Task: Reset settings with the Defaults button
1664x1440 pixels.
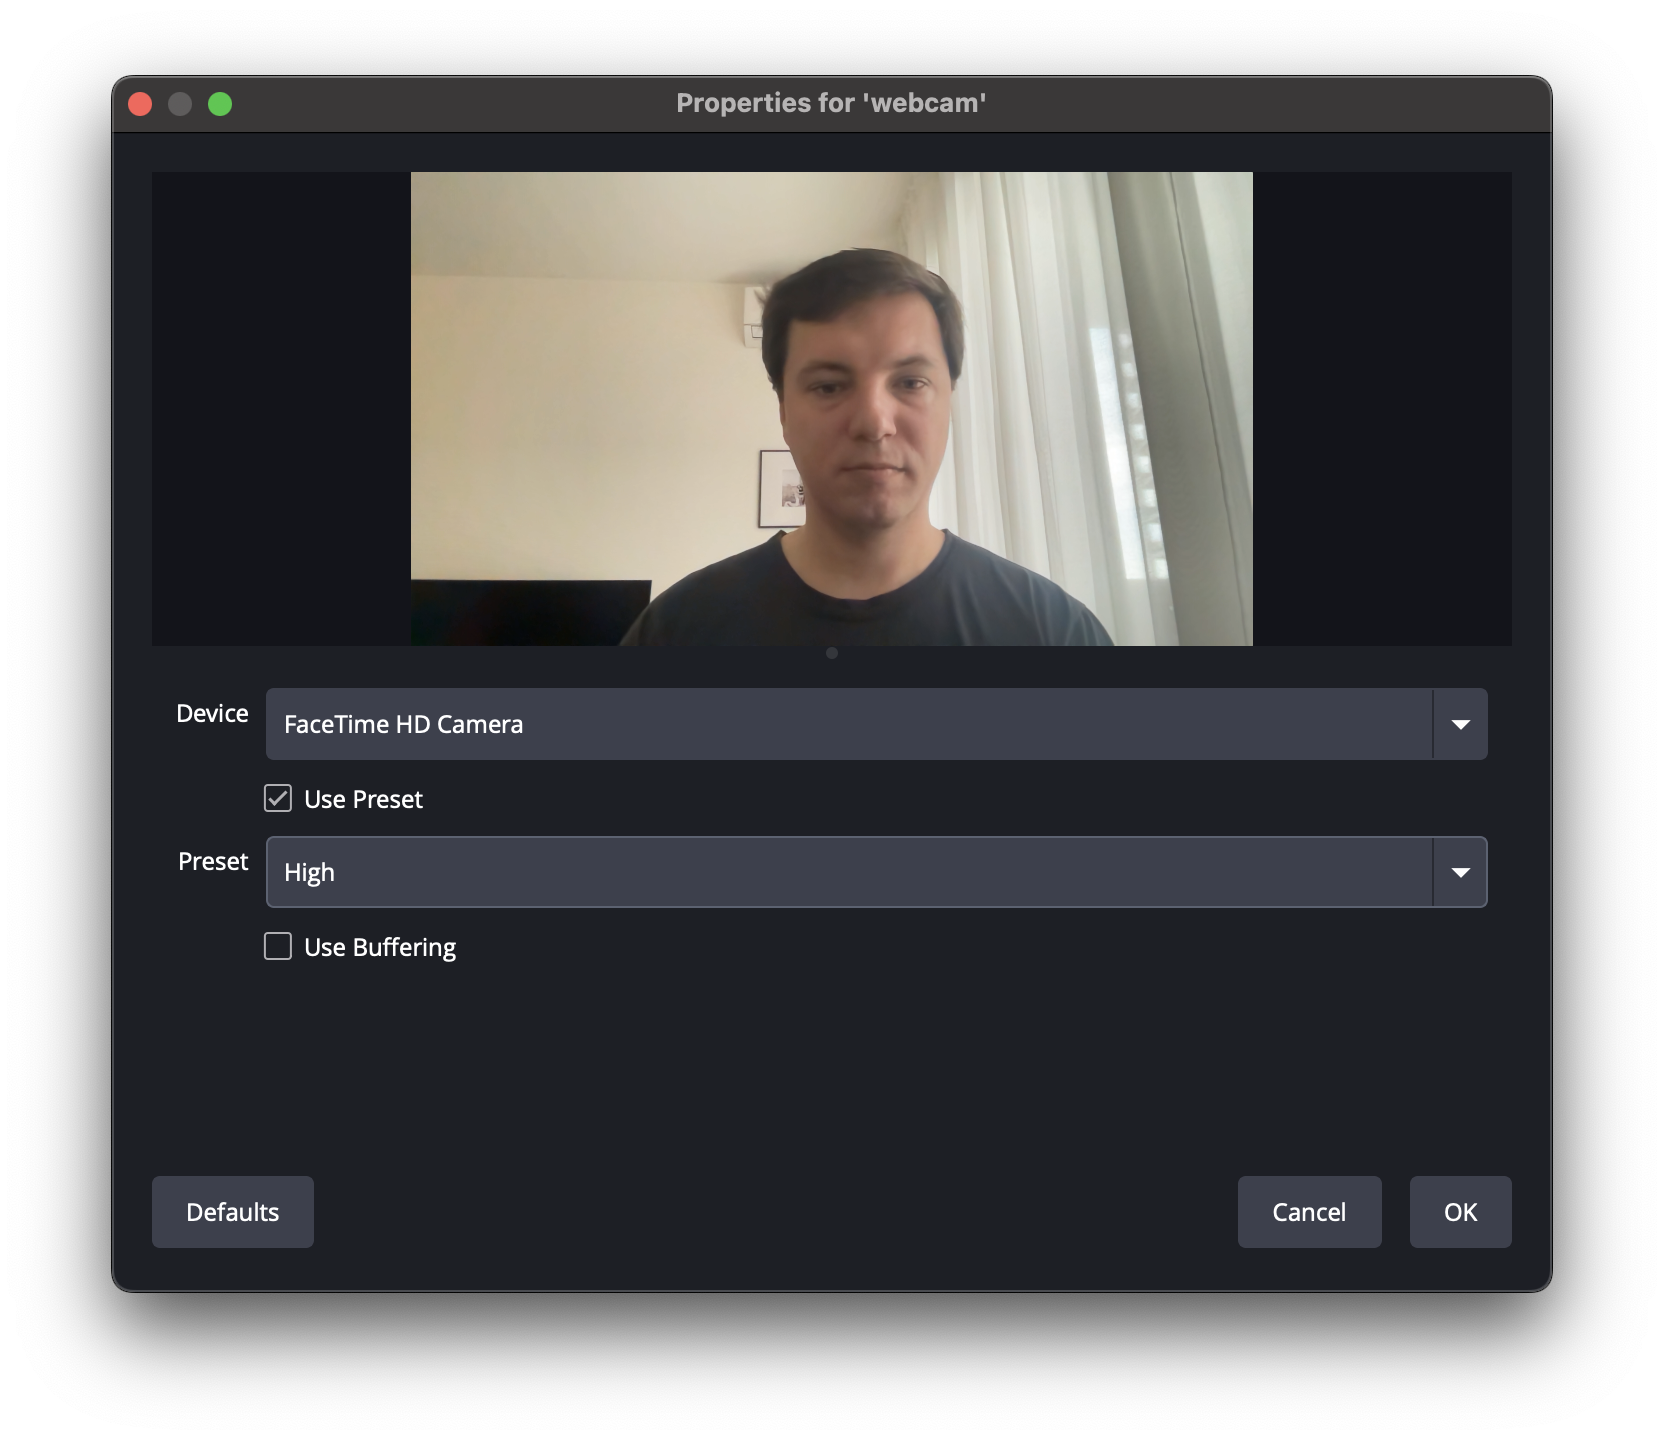Action: click(x=232, y=1212)
